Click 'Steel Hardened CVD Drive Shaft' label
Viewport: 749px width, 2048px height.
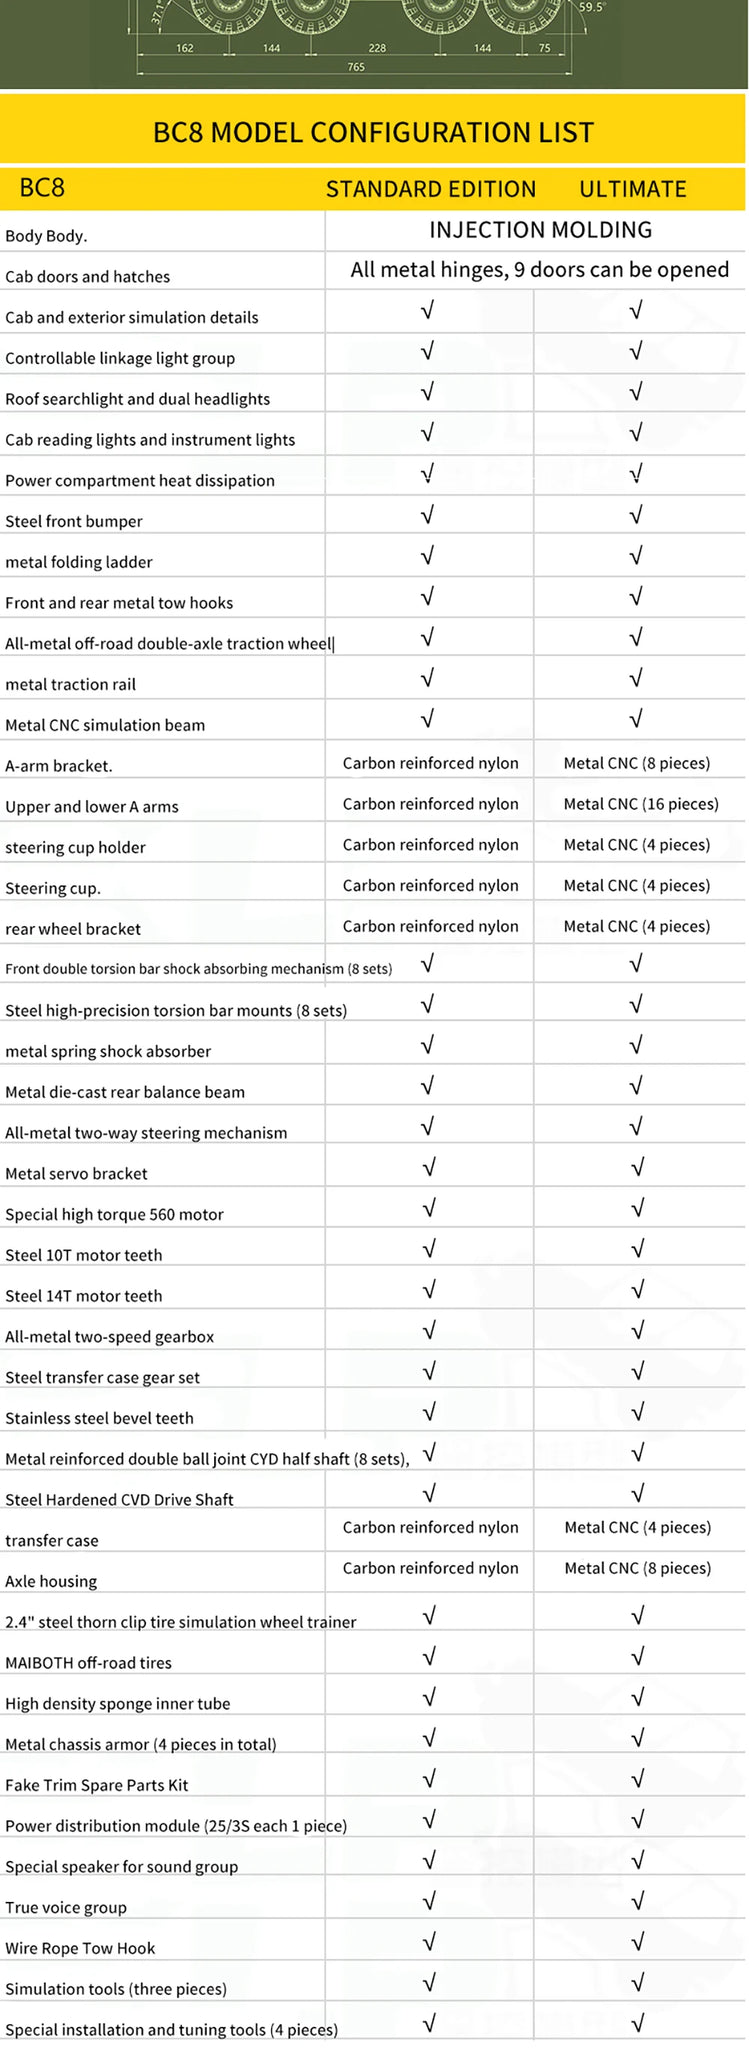point(119,1499)
